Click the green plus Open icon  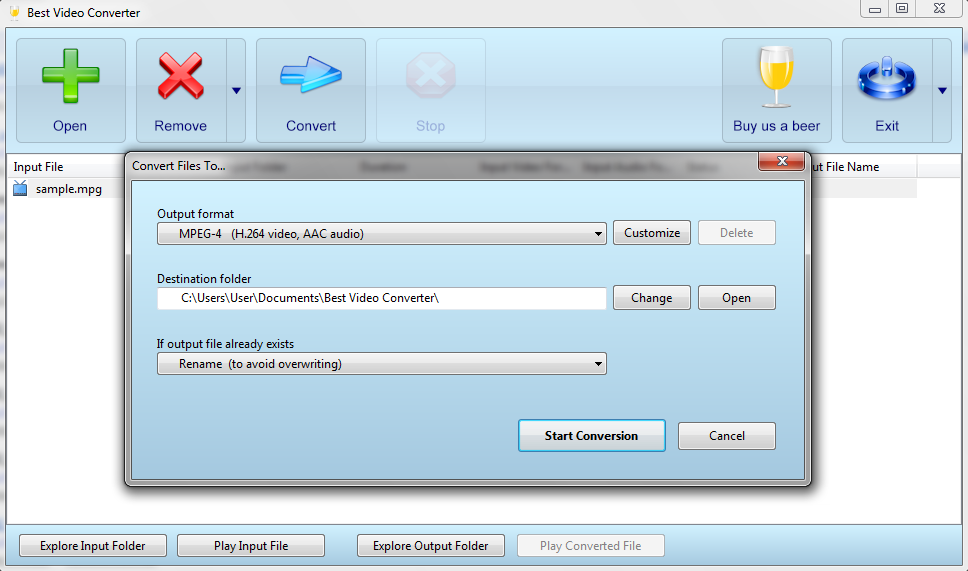point(70,75)
